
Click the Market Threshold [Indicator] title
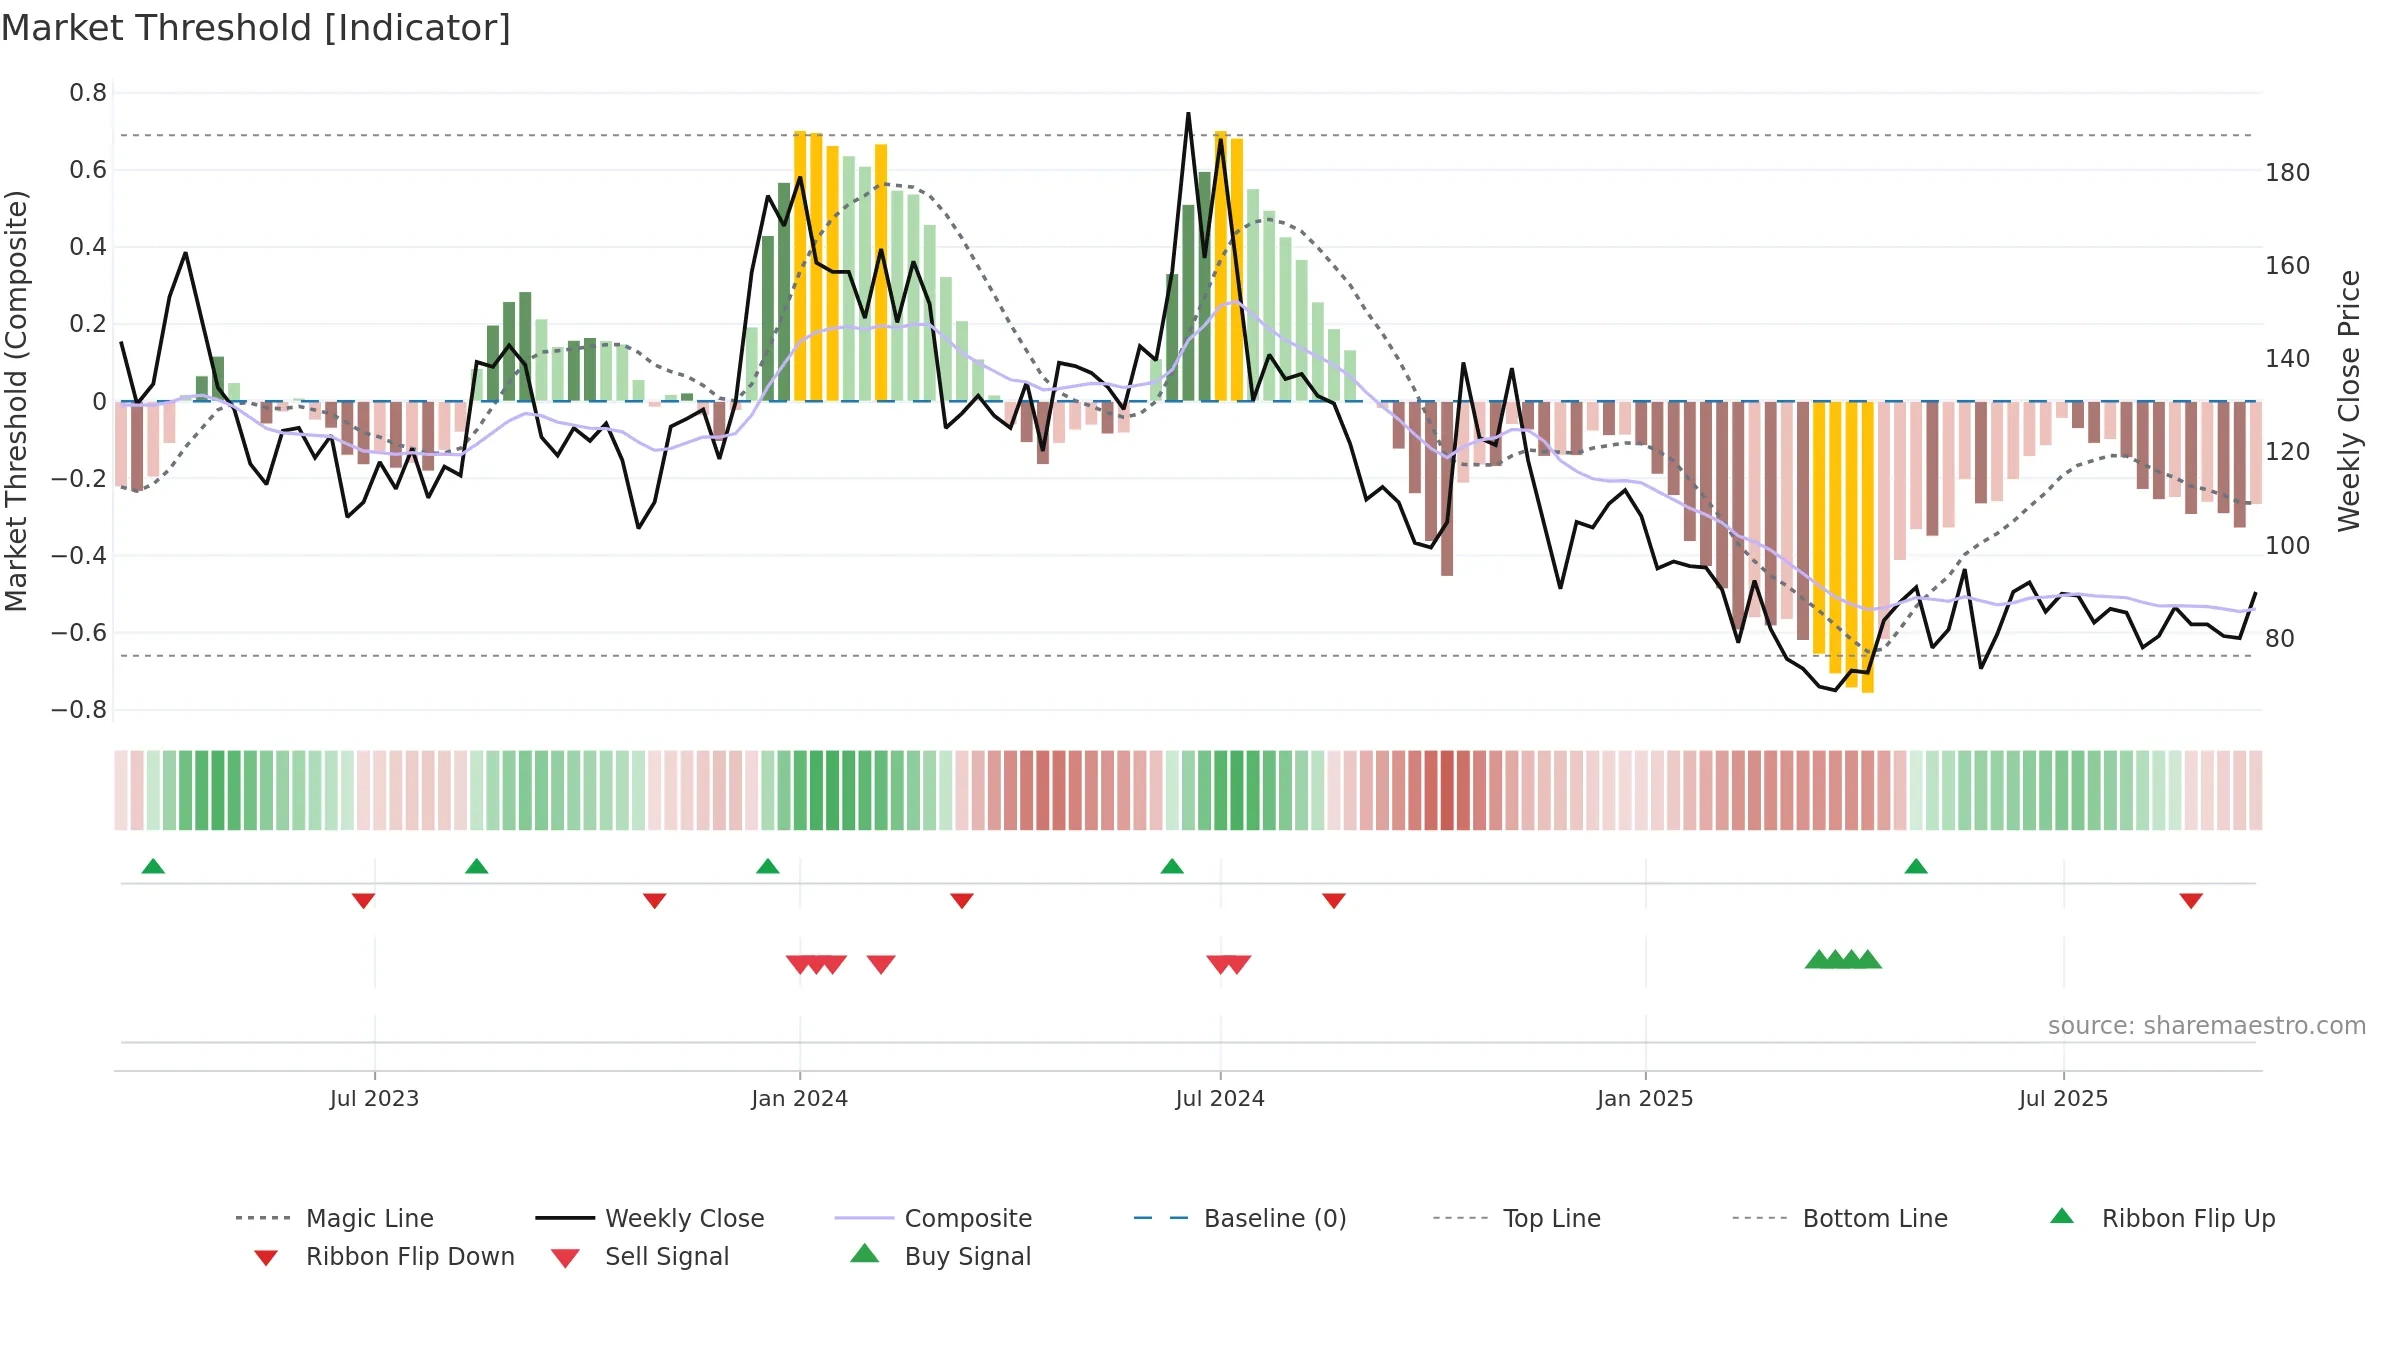click(x=256, y=28)
